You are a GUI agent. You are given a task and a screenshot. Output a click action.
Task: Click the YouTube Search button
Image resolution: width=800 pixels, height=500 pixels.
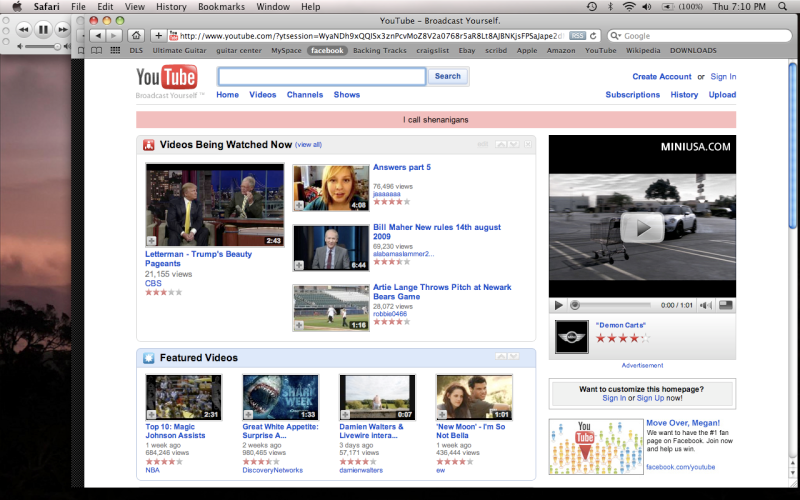coord(447,77)
